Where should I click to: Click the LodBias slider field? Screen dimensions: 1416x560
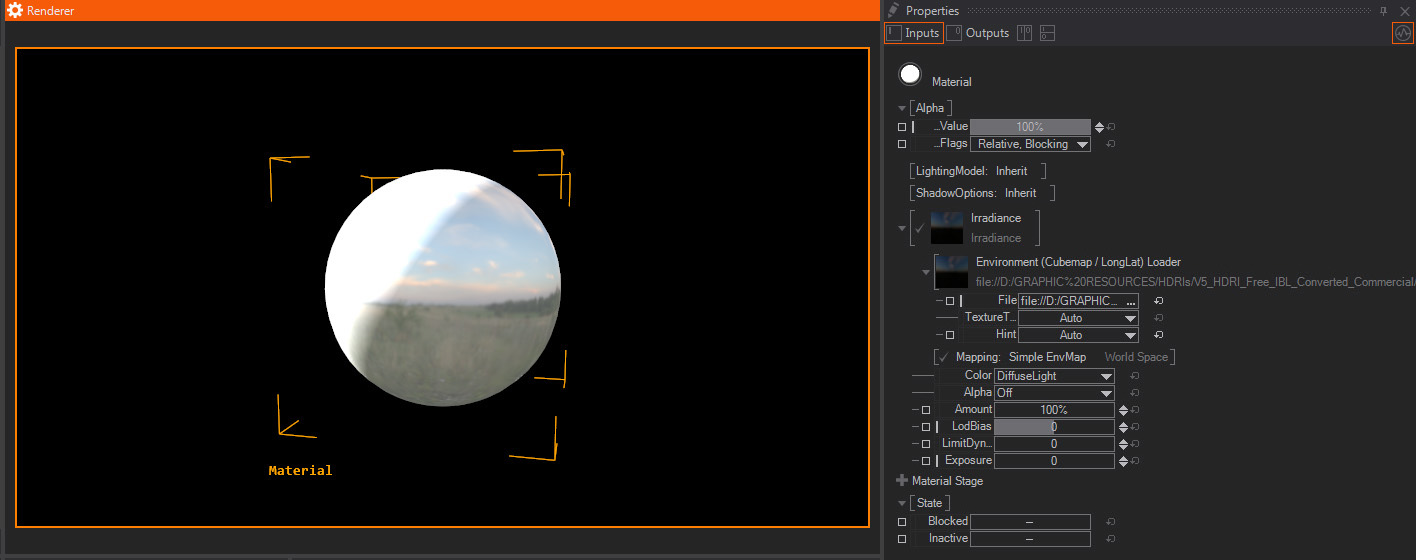coord(1054,427)
